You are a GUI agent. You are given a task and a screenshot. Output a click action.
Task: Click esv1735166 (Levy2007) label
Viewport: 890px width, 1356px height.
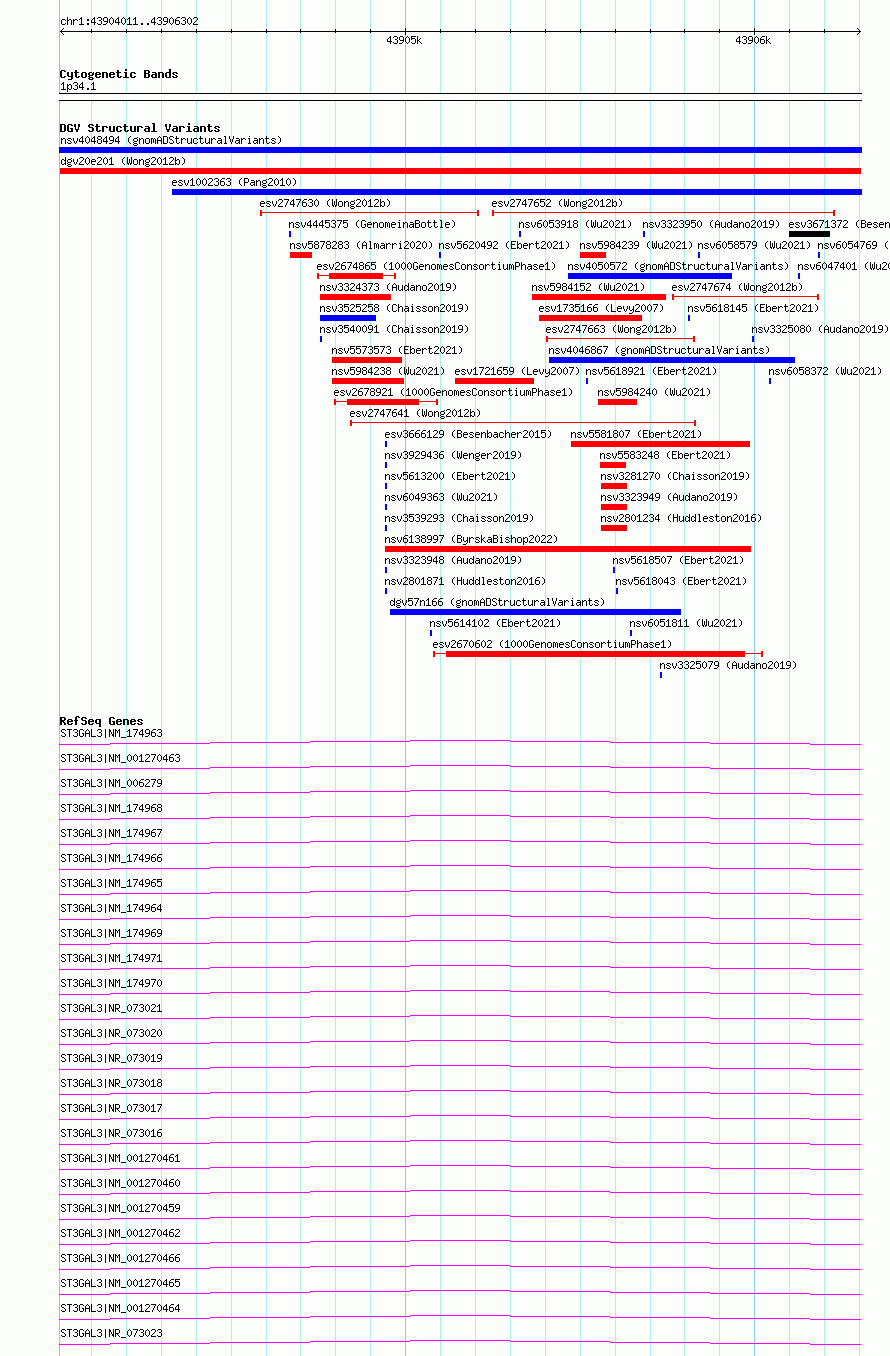pyautogui.click(x=601, y=308)
